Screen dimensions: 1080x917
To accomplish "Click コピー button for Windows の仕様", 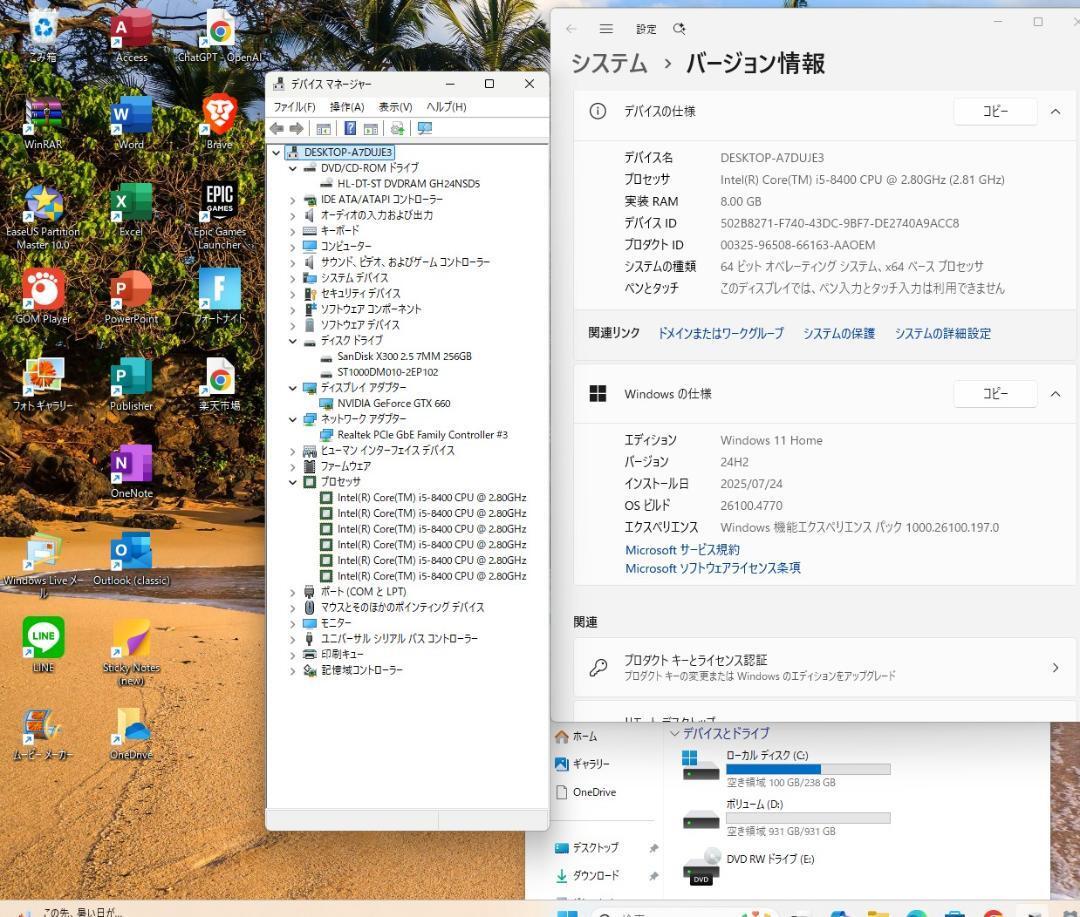I will tap(995, 394).
